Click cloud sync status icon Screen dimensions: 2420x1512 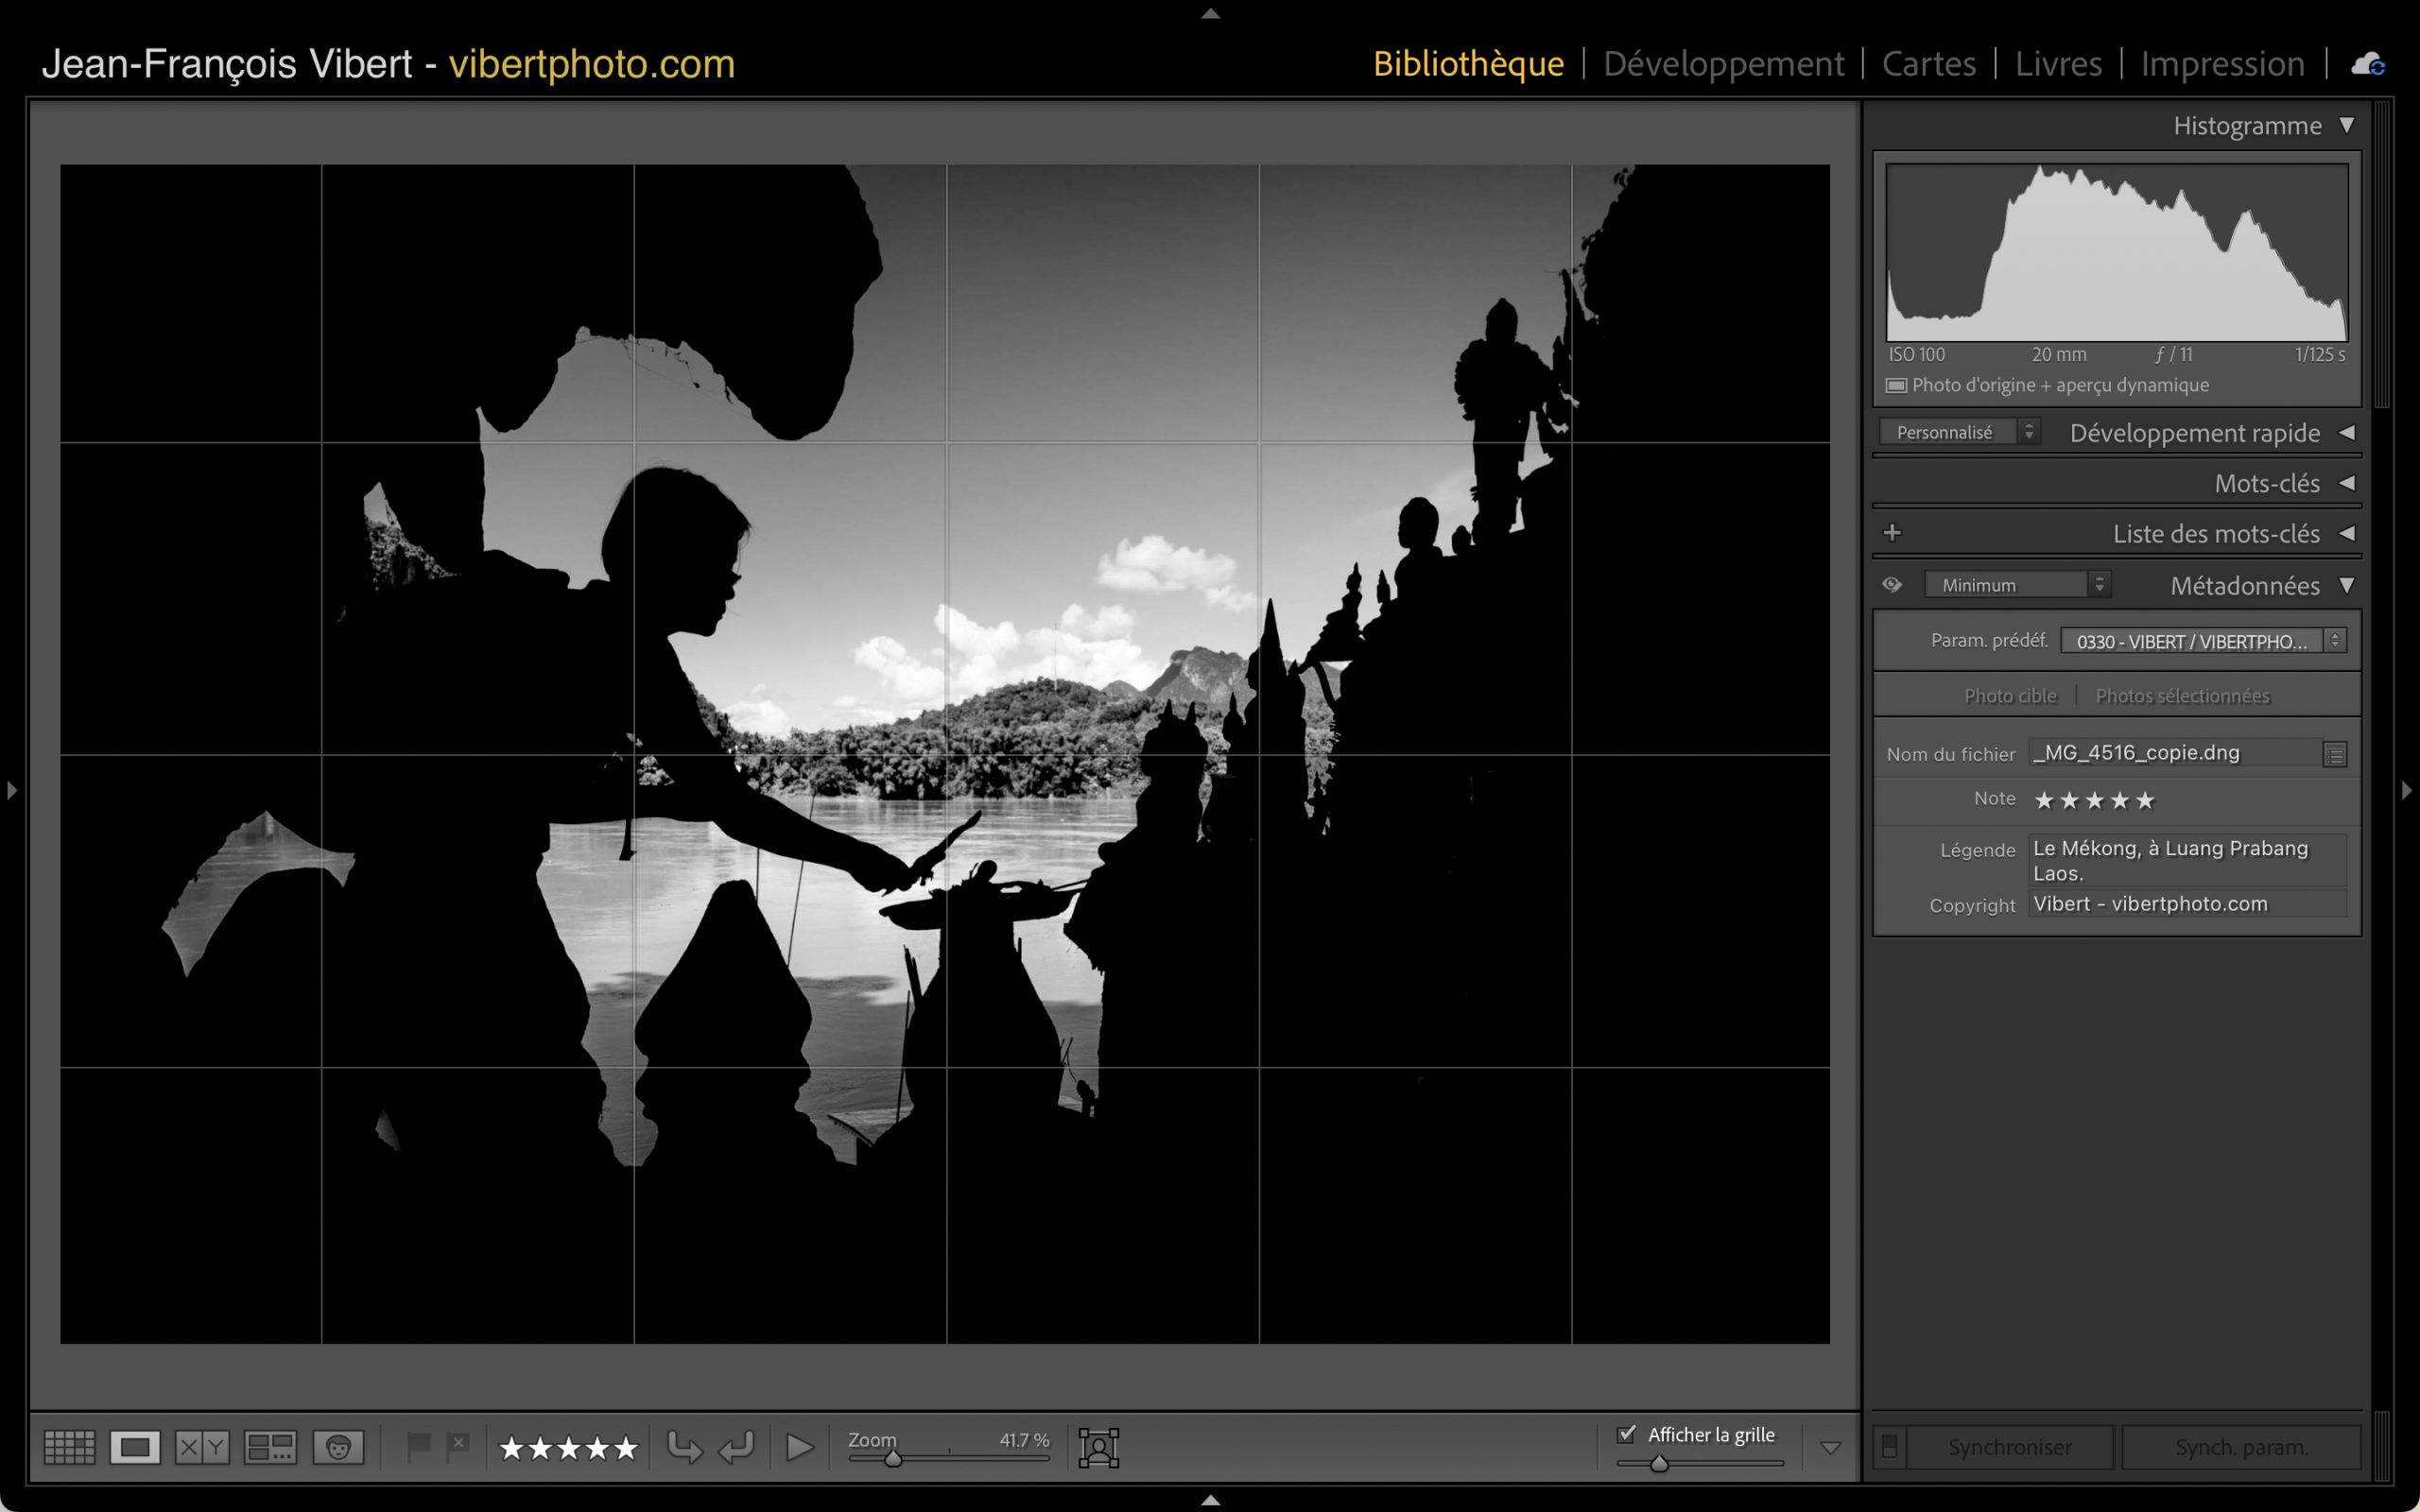[x=2367, y=65]
